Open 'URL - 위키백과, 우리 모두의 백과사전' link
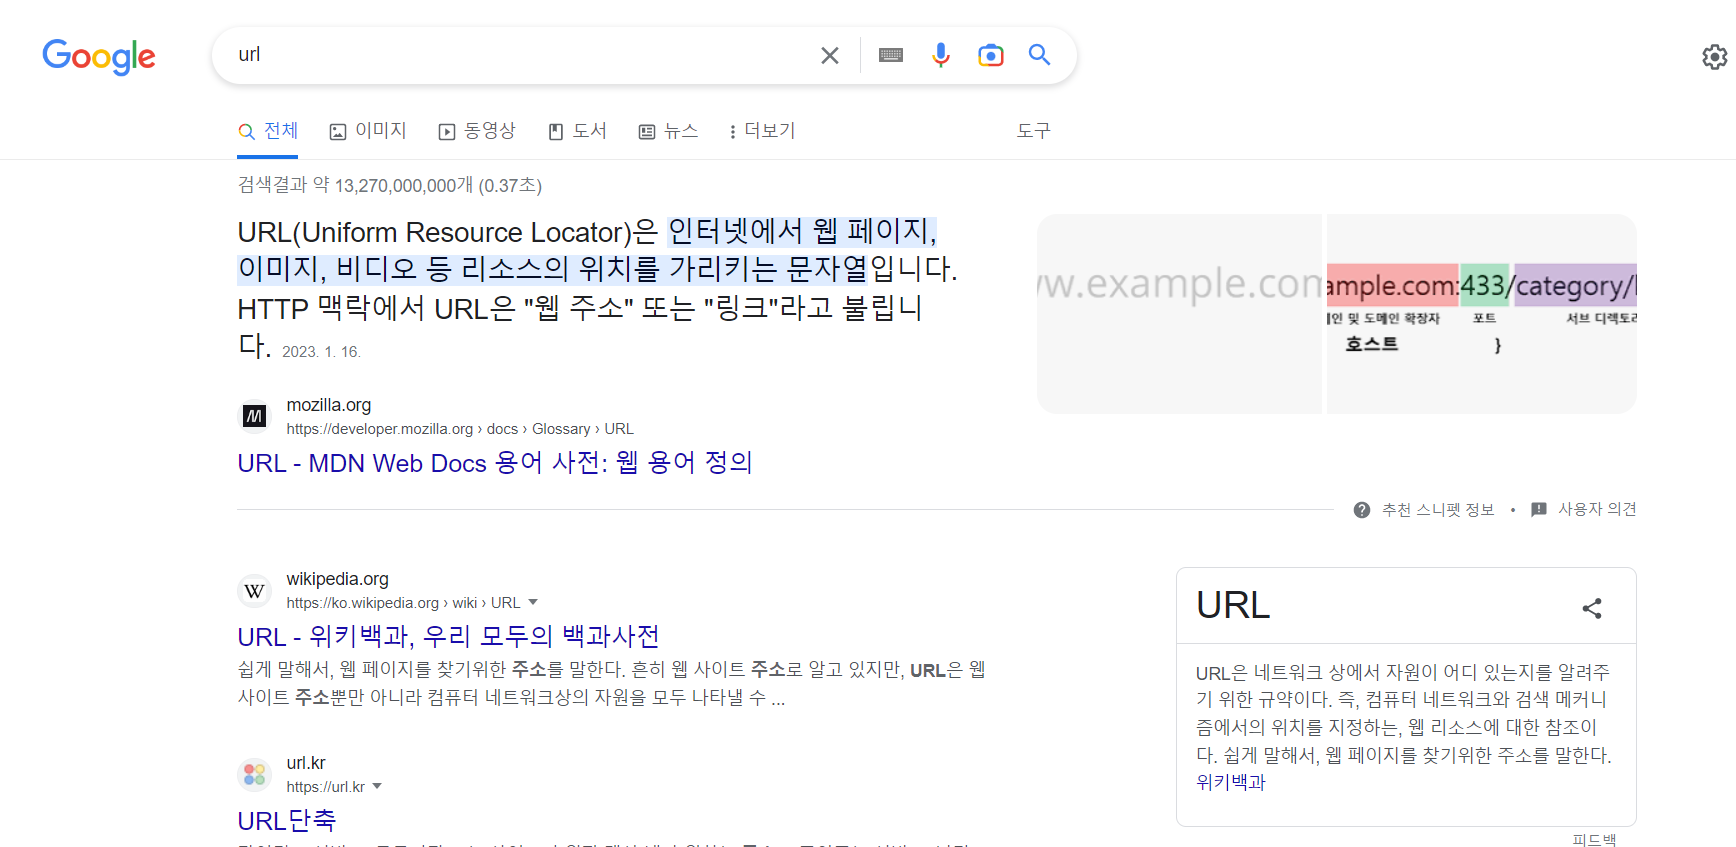The image size is (1736, 847). click(x=448, y=637)
